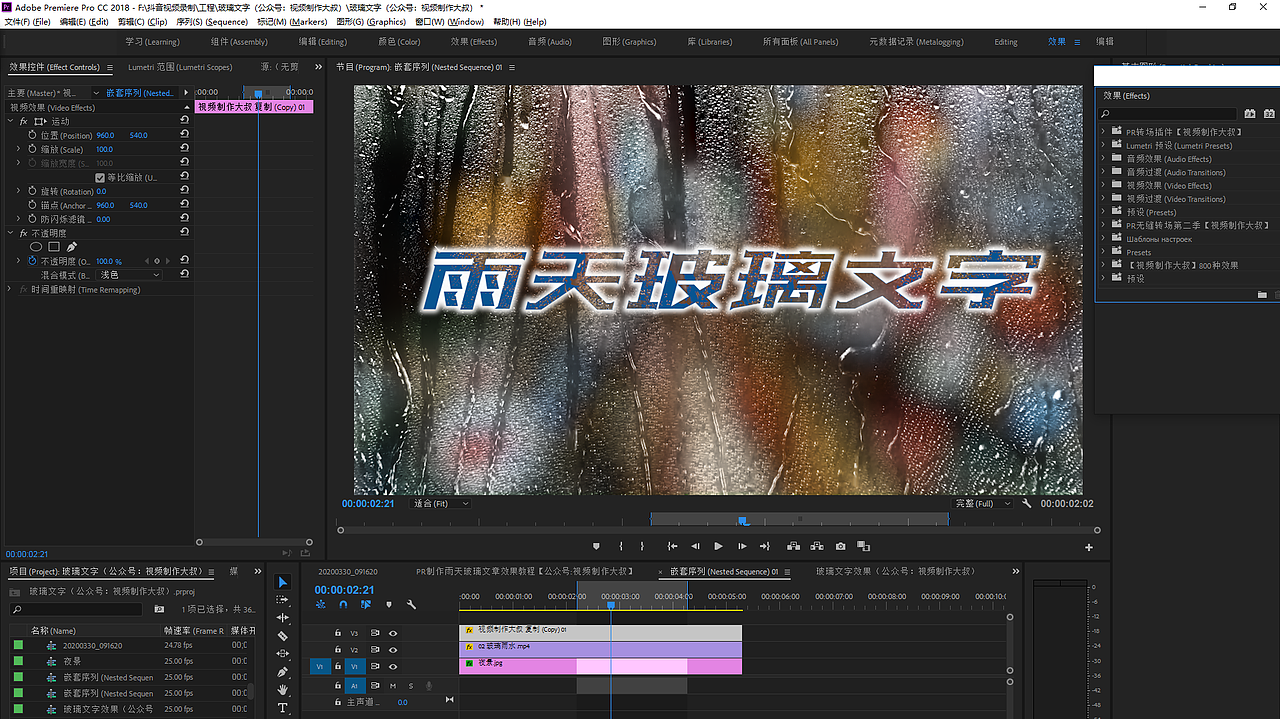Image resolution: width=1280 pixels, height=719 pixels.
Task: Click the Lift button
Action: [x=793, y=547]
